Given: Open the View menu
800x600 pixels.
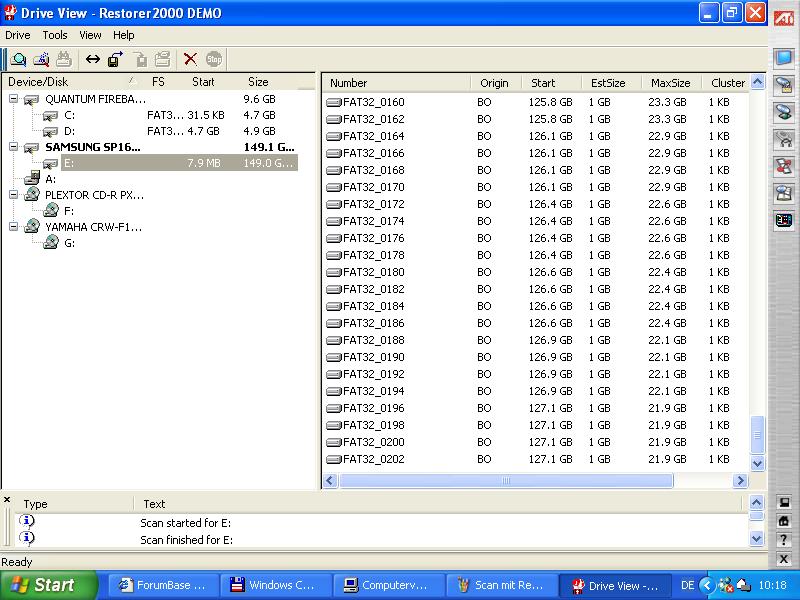Looking at the screenshot, I should (90, 35).
